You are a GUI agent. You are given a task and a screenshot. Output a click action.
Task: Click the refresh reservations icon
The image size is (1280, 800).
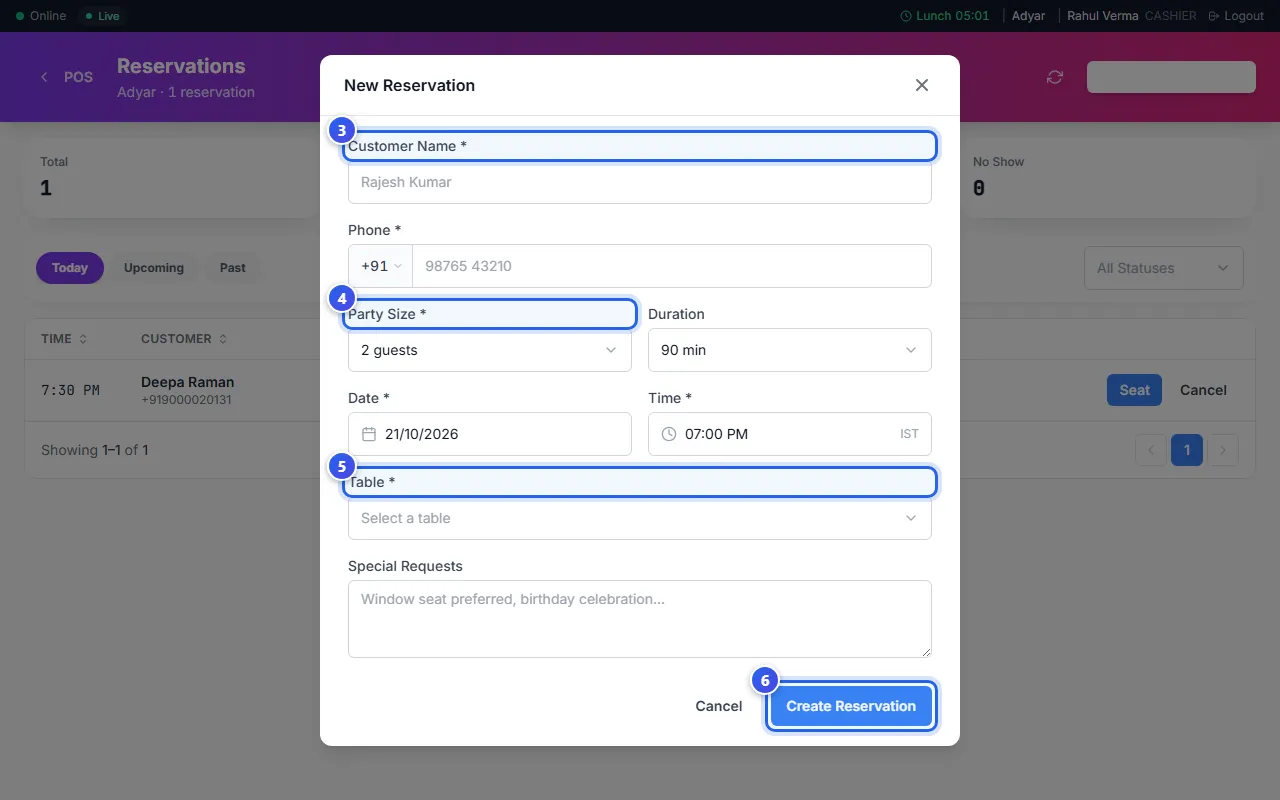(1055, 77)
